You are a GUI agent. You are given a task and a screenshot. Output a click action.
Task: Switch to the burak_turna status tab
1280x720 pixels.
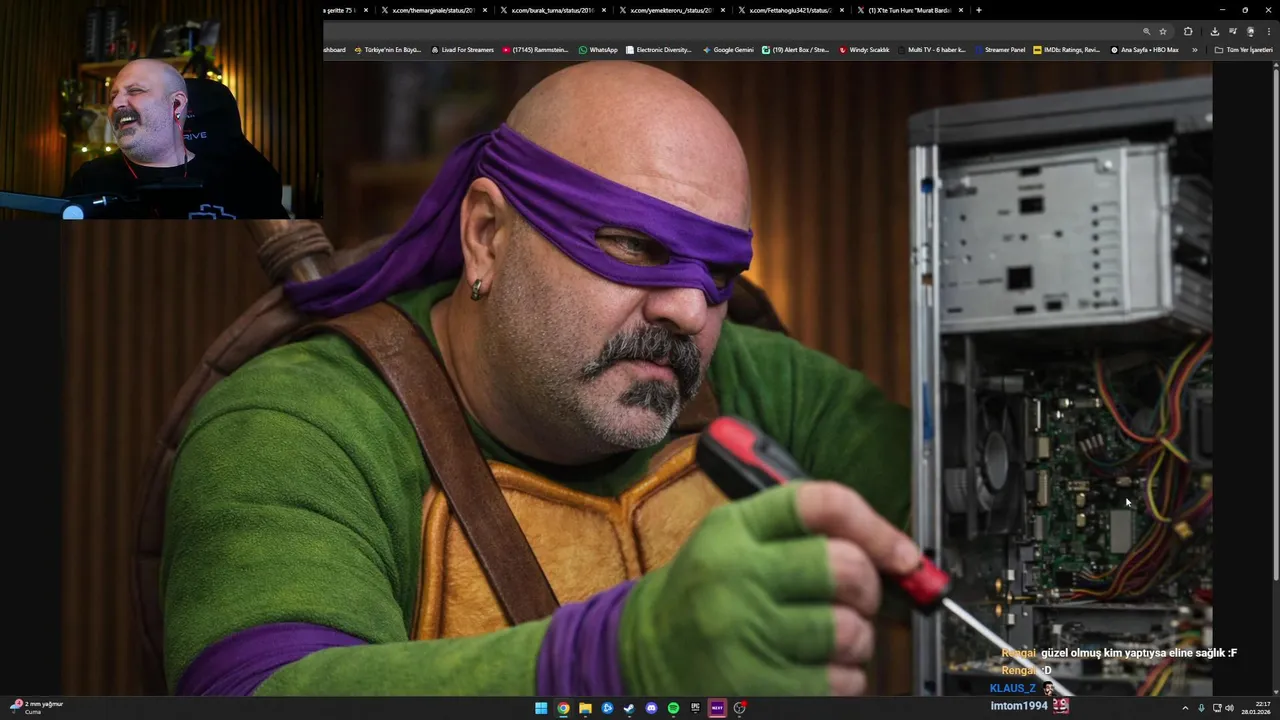(551, 10)
